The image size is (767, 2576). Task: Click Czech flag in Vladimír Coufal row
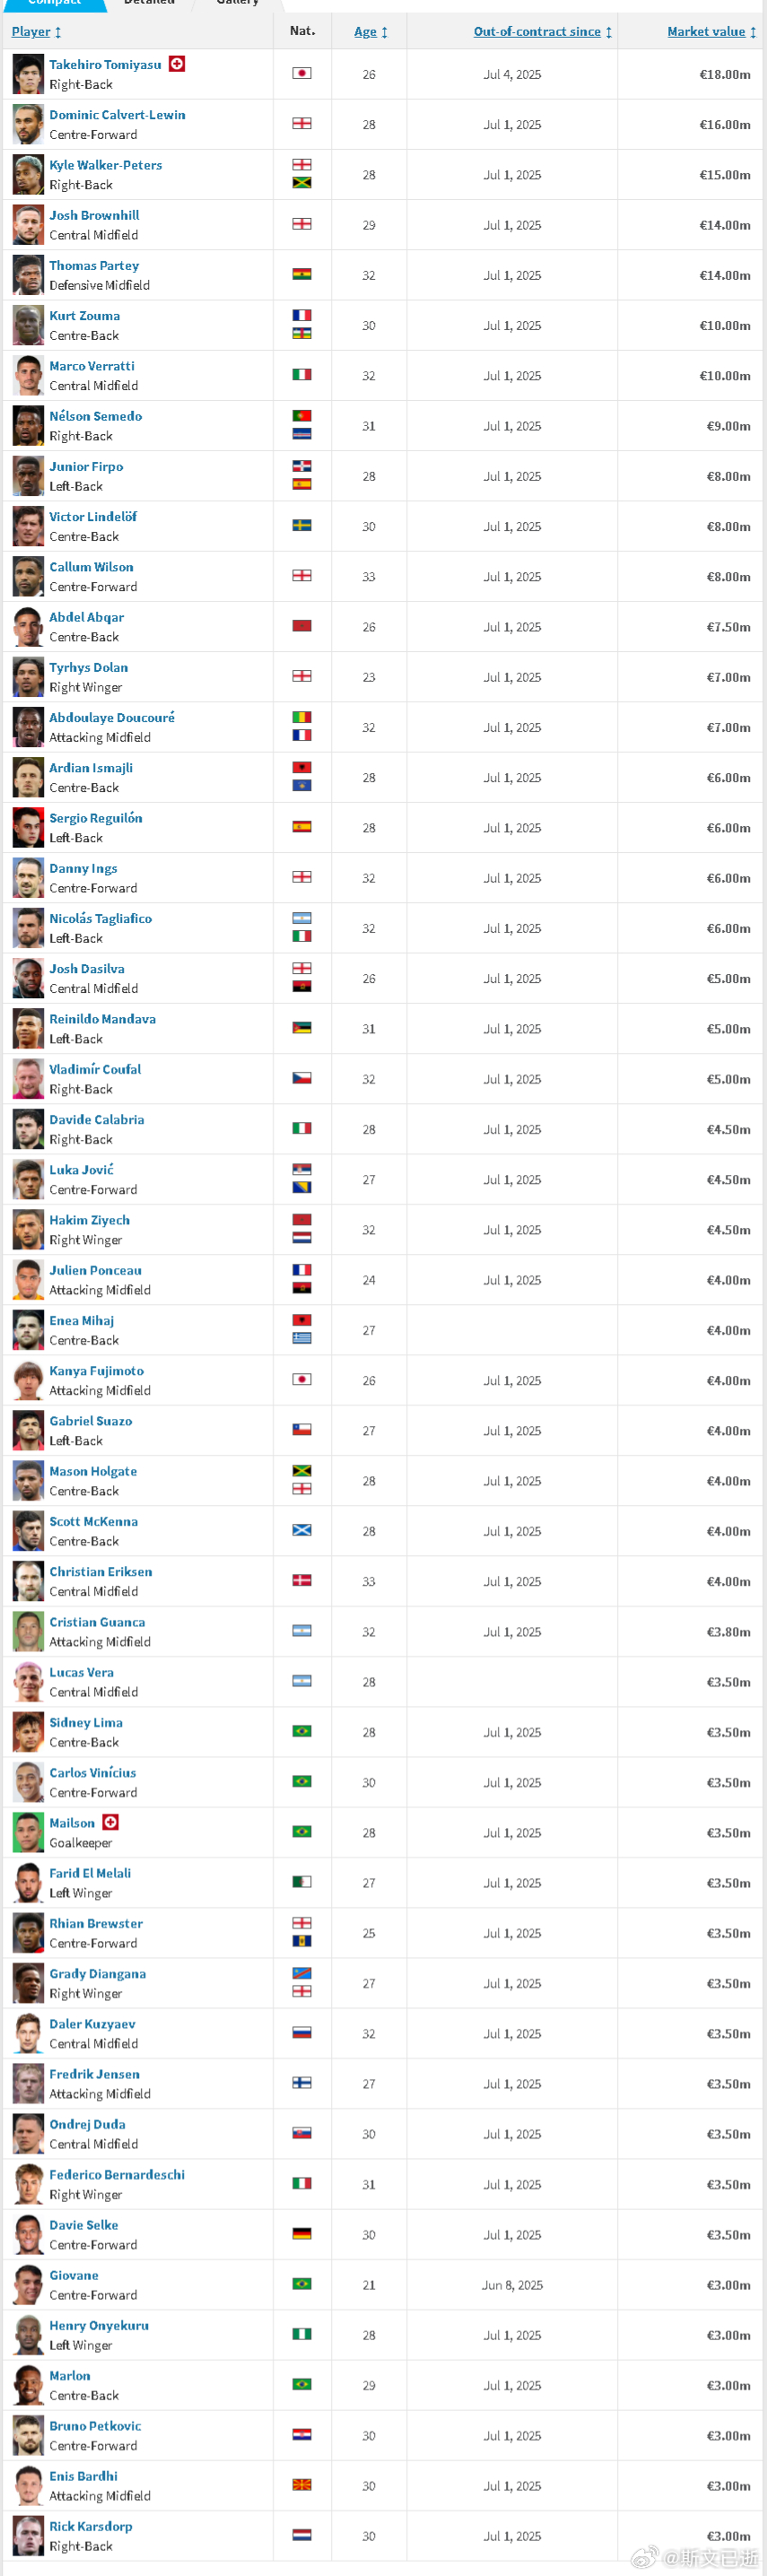point(302,1078)
